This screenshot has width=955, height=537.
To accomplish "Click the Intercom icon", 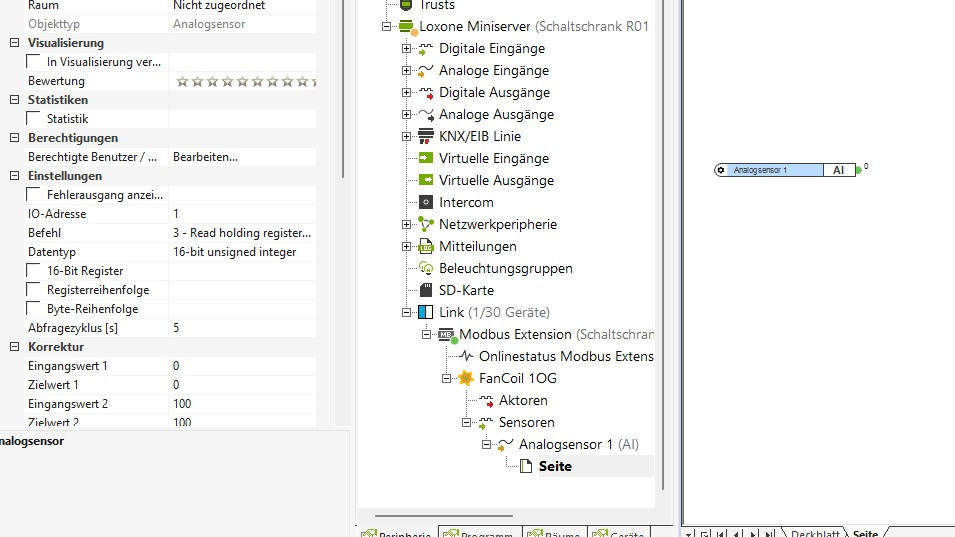I will tap(426, 202).
